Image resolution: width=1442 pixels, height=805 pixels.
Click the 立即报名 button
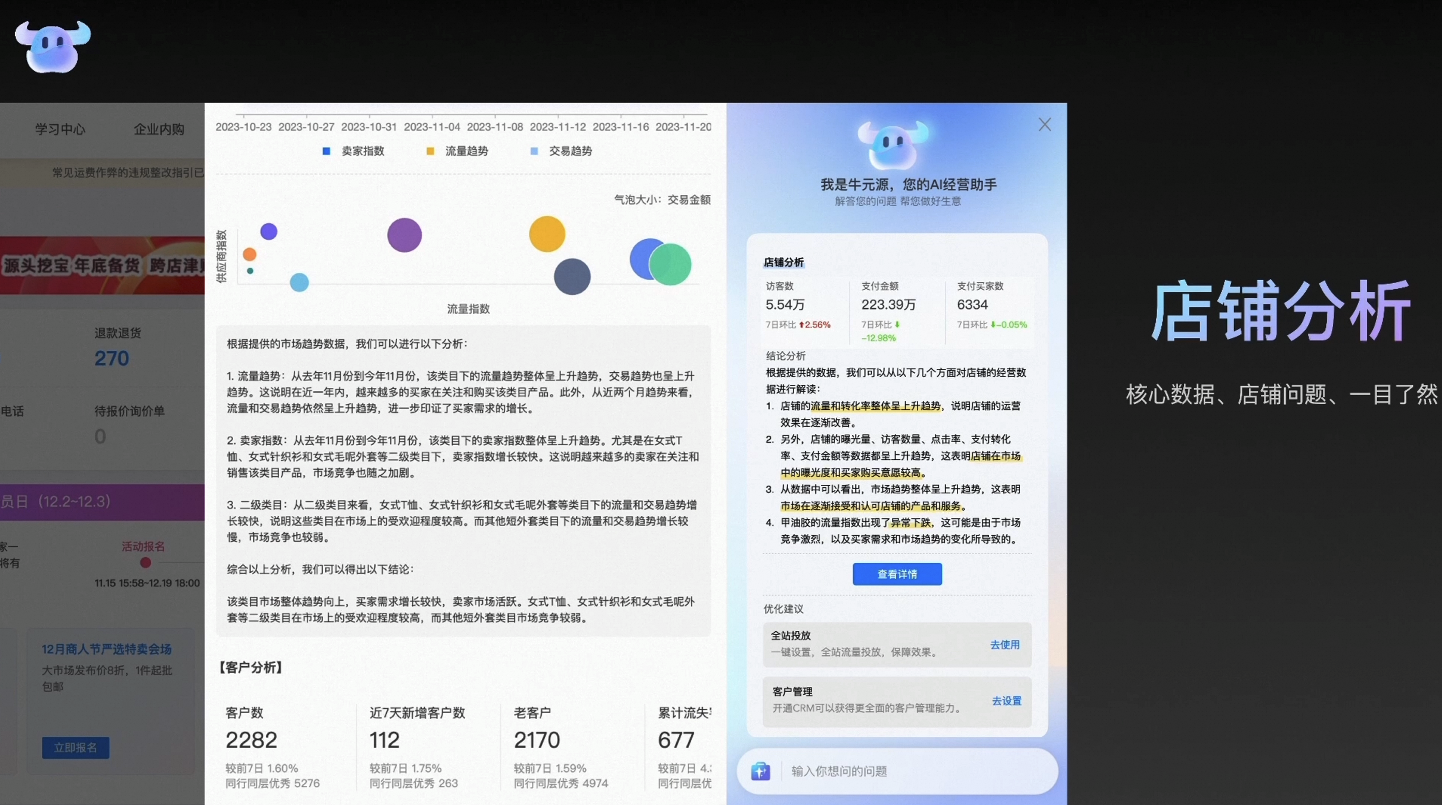click(x=75, y=748)
